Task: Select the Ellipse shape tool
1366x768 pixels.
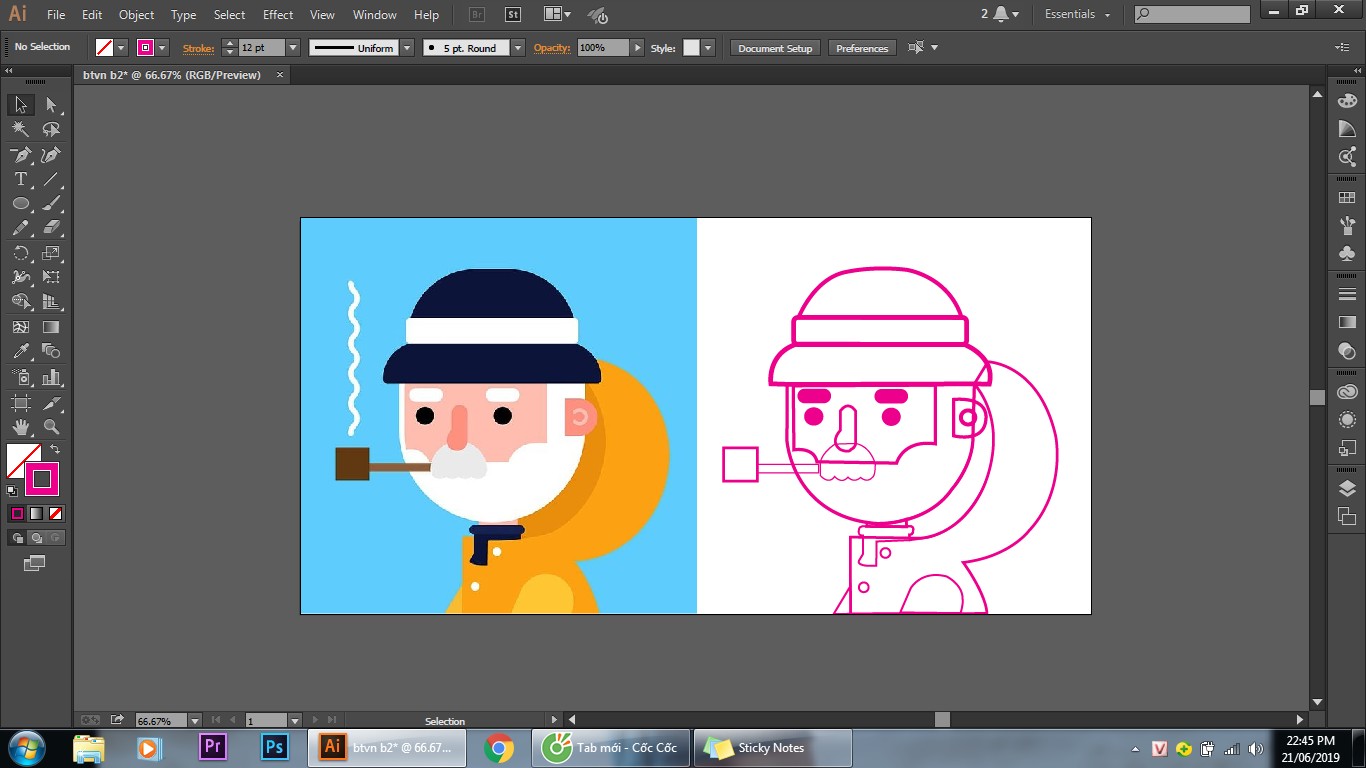Action: pos(20,203)
